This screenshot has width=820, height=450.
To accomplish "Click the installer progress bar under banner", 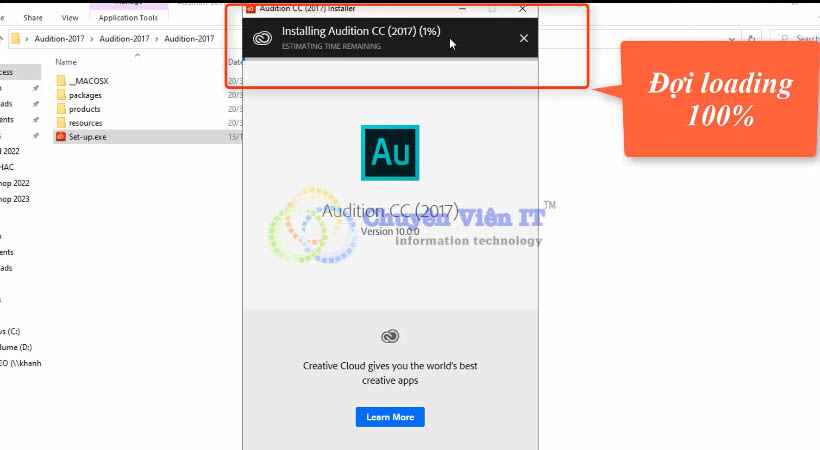I will coord(390,59).
